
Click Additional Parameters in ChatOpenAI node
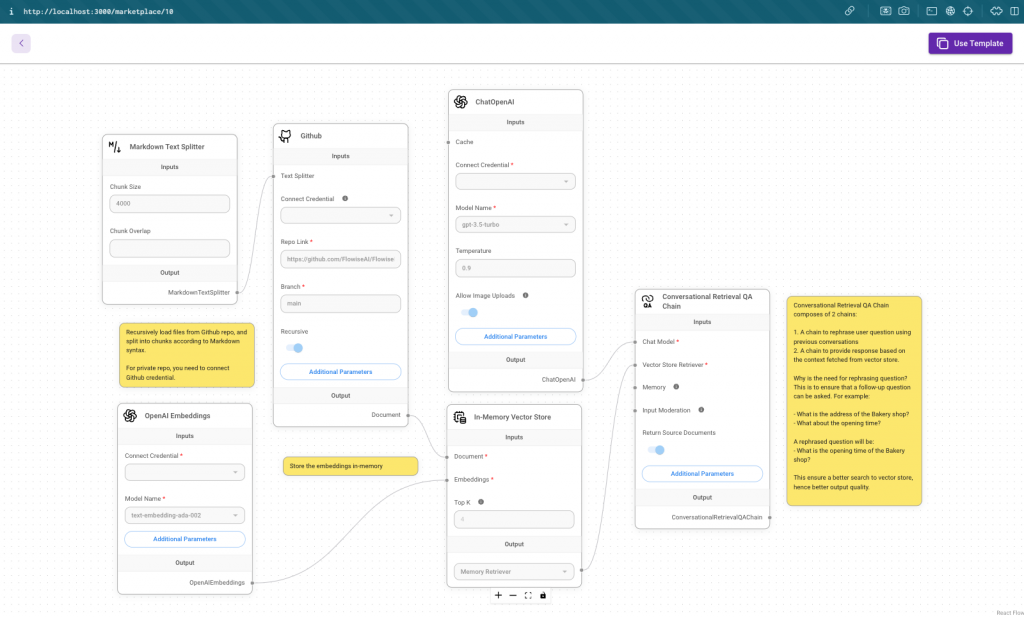tap(515, 336)
